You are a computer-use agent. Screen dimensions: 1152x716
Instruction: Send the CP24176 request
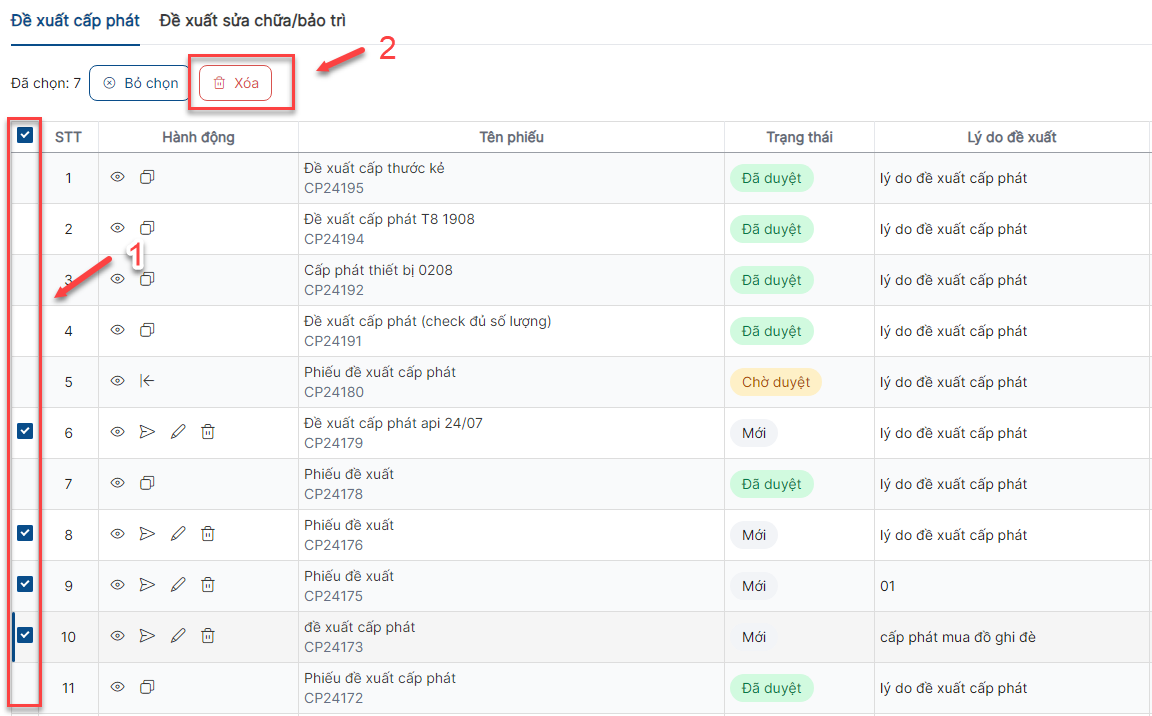tap(147, 534)
